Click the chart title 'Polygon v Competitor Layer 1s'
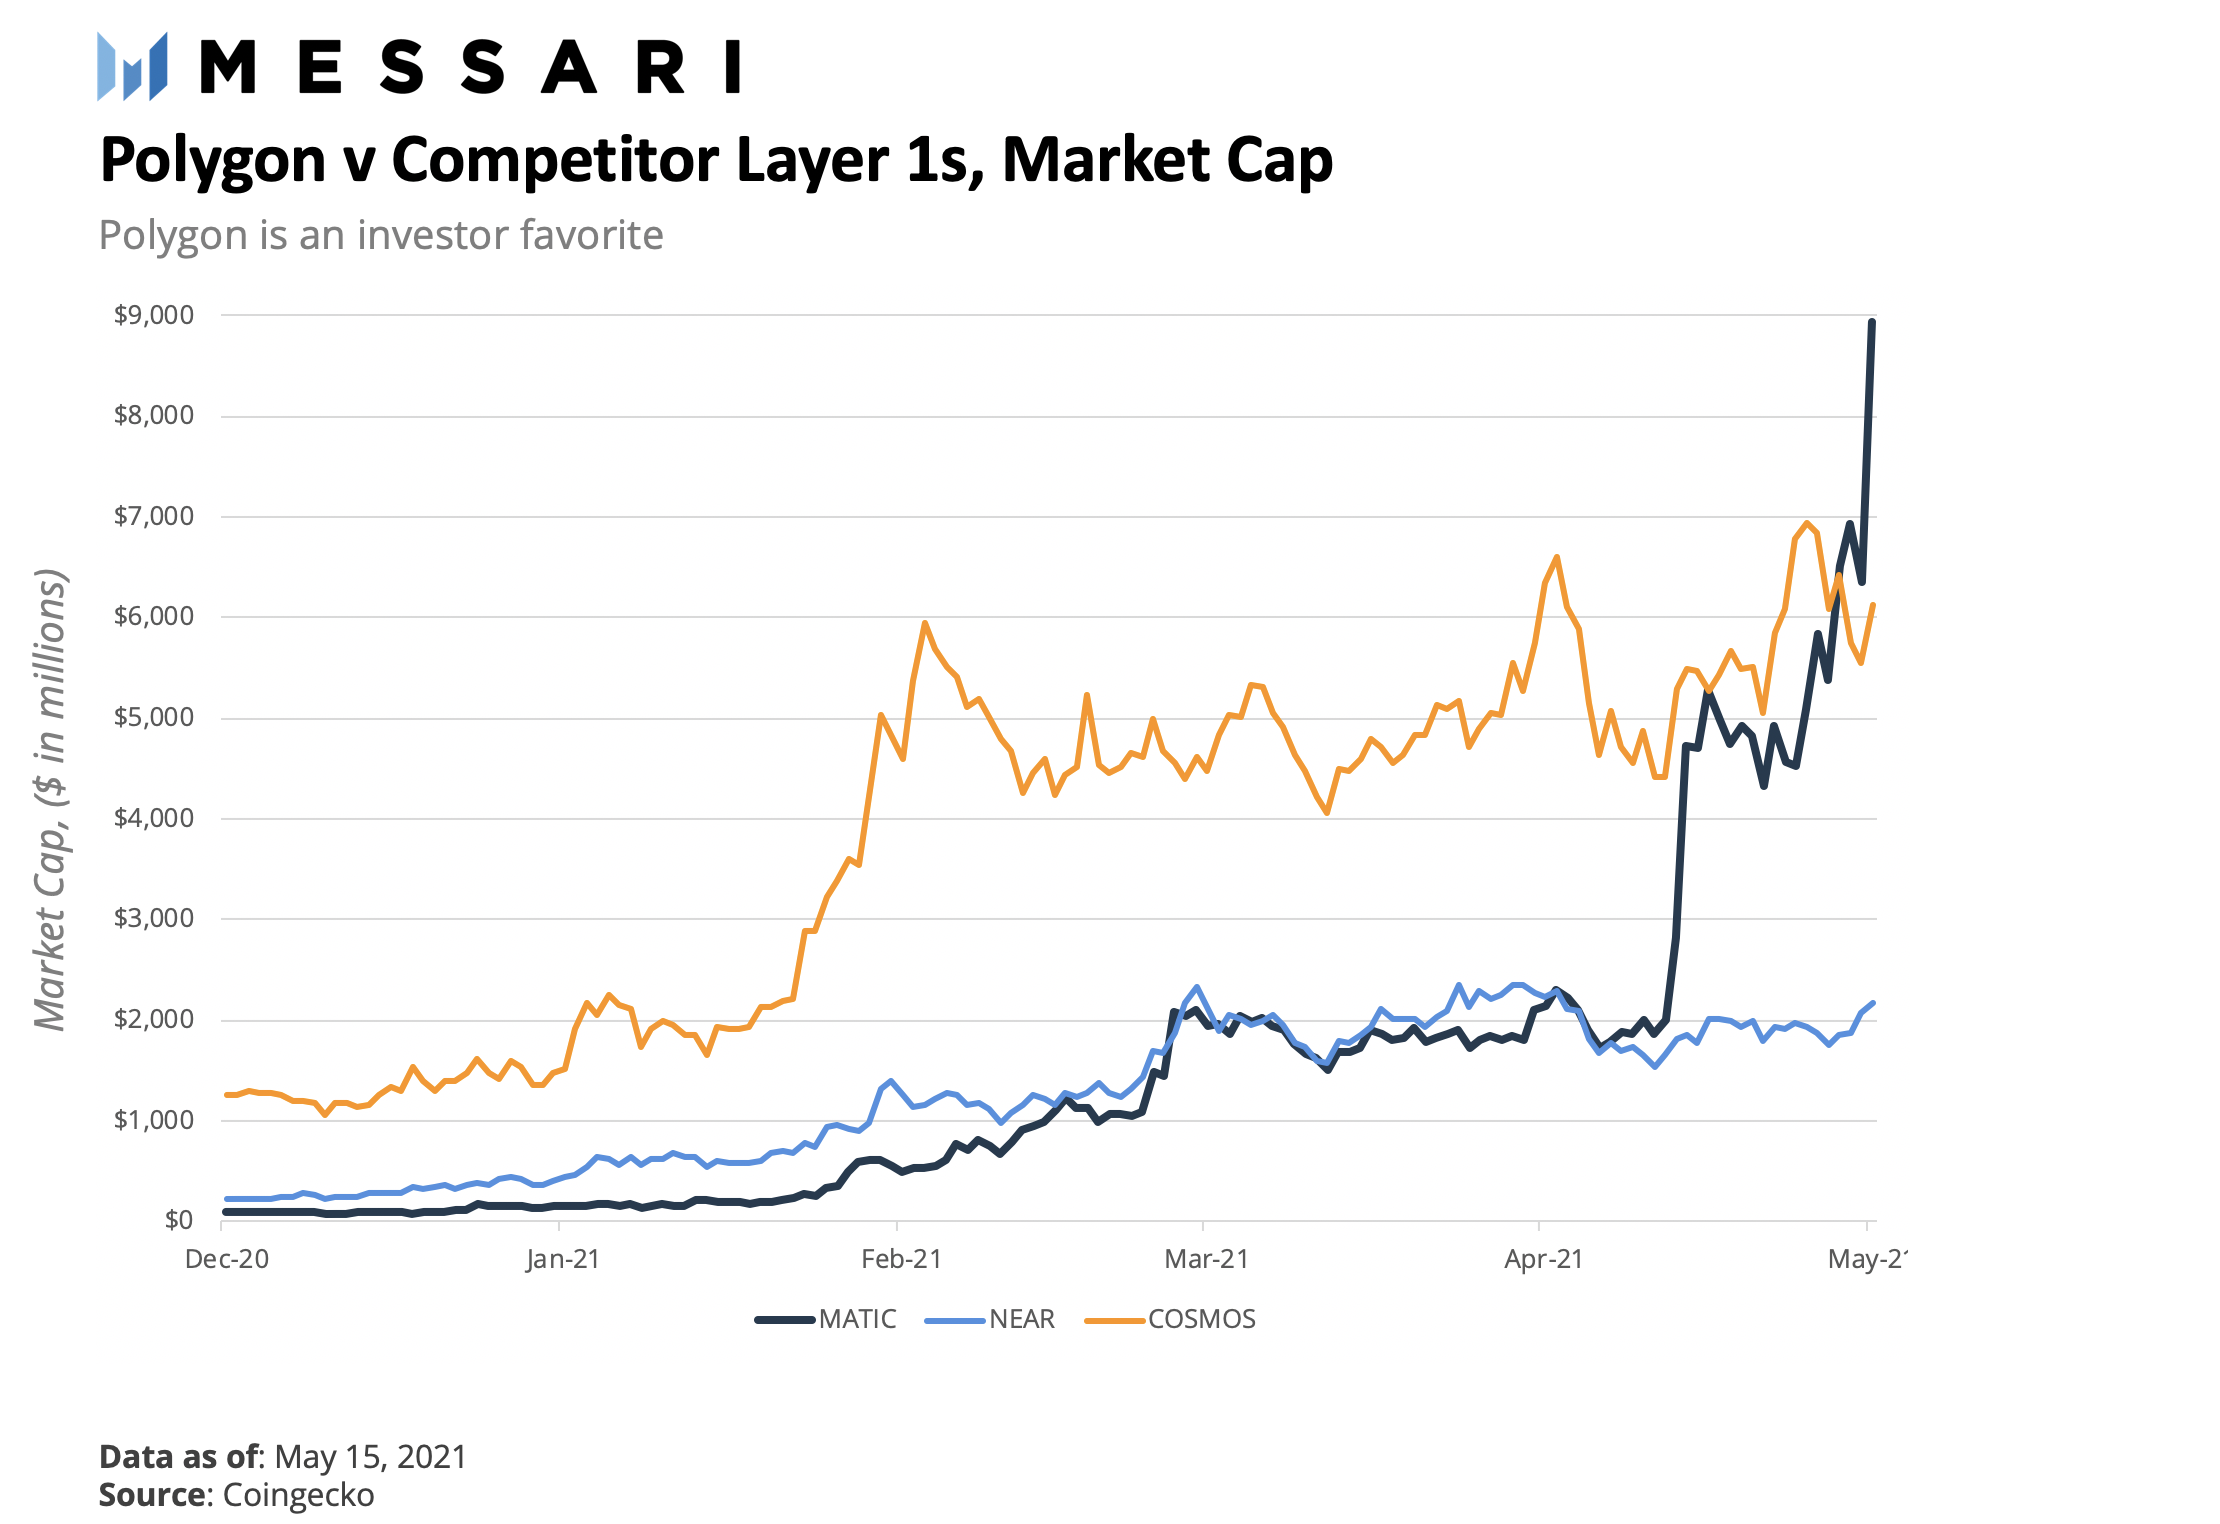Viewport: 2220px width, 1524px height. click(716, 160)
